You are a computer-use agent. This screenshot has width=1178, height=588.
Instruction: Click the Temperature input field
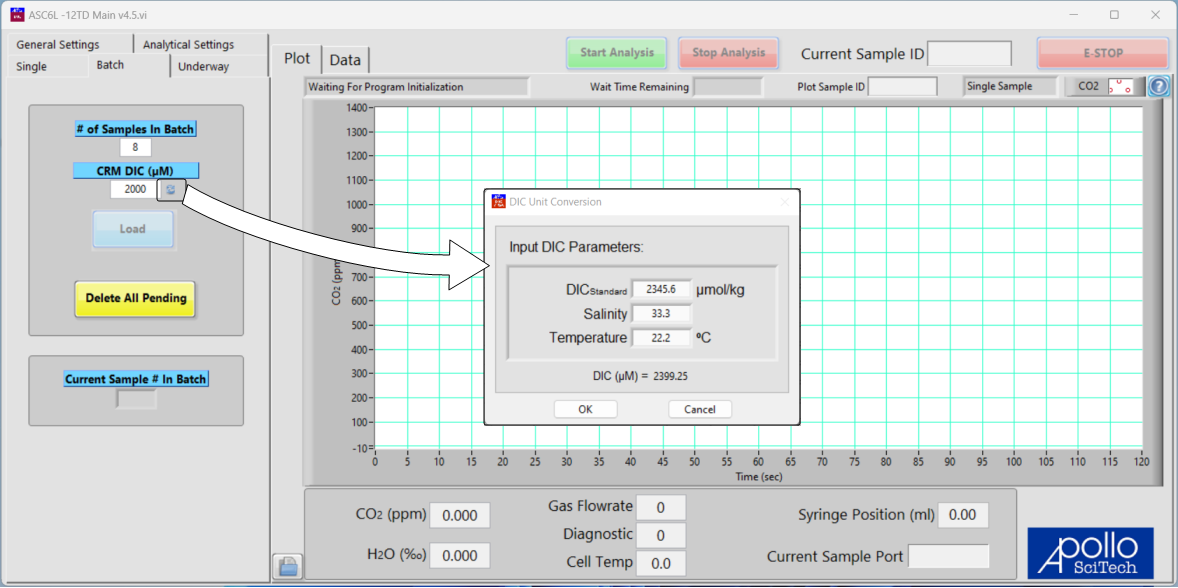coord(661,338)
